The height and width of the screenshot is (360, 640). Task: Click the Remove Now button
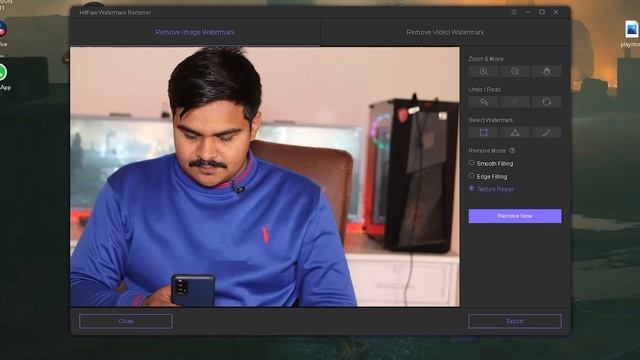pyautogui.click(x=515, y=216)
